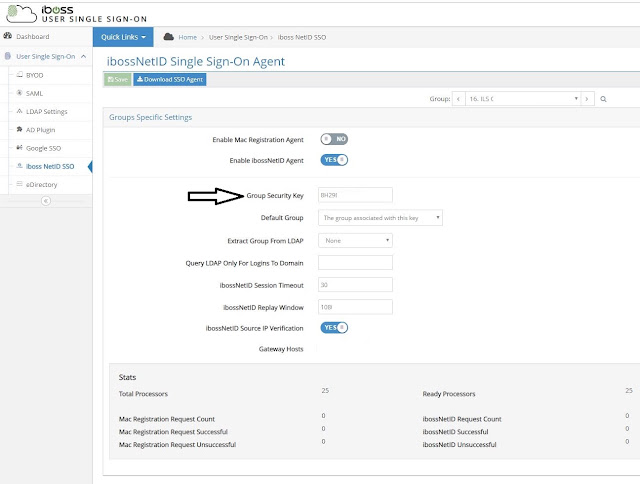640x484 pixels.
Task: Toggle Enable Mac Registration Agent switch
Action: pyautogui.click(x=334, y=139)
